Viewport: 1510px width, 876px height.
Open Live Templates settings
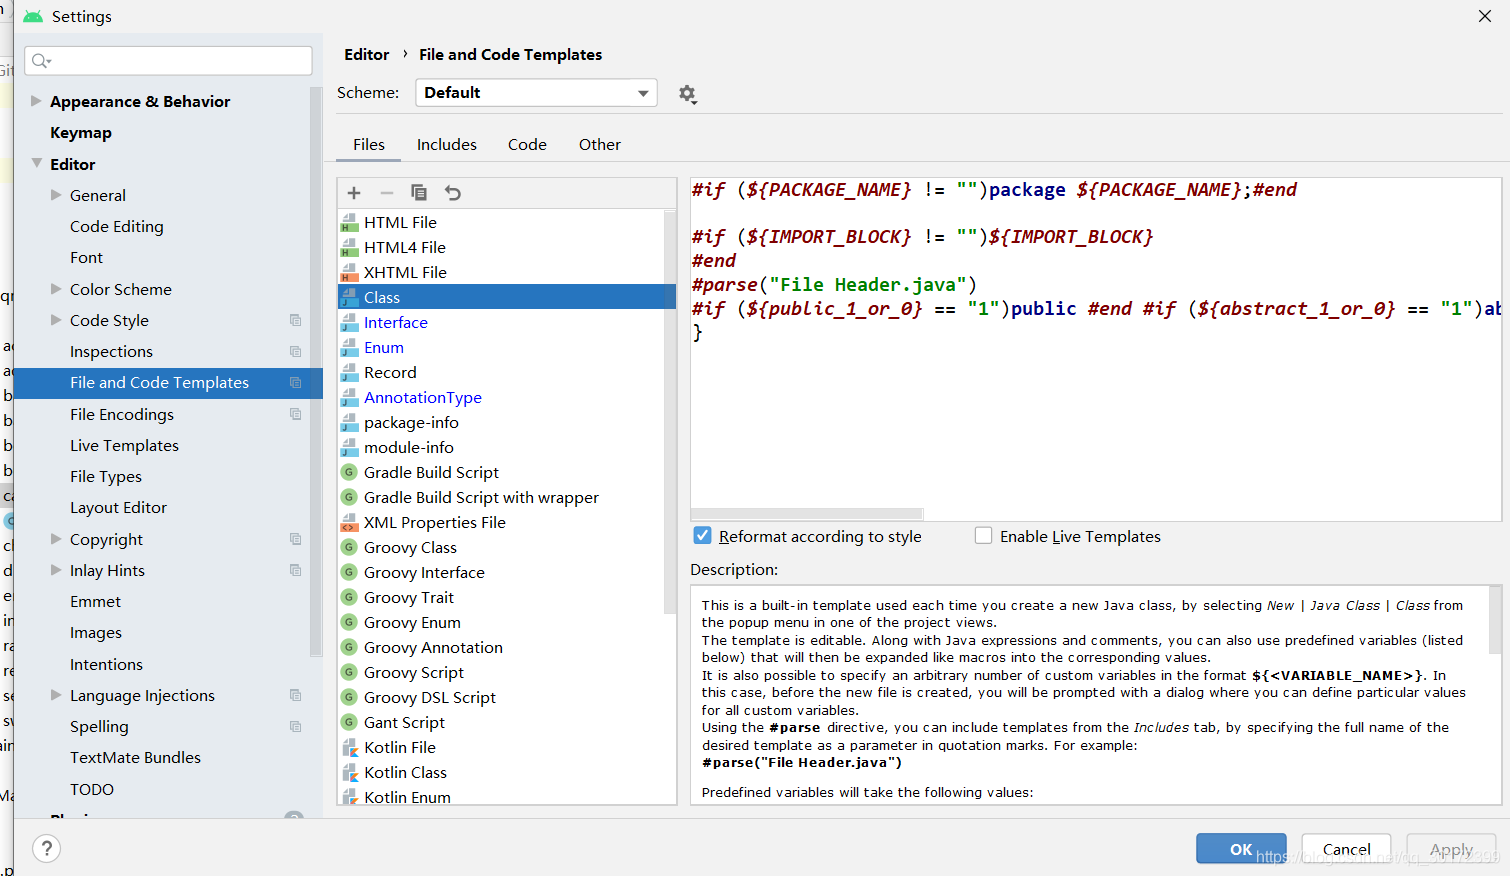pos(124,445)
